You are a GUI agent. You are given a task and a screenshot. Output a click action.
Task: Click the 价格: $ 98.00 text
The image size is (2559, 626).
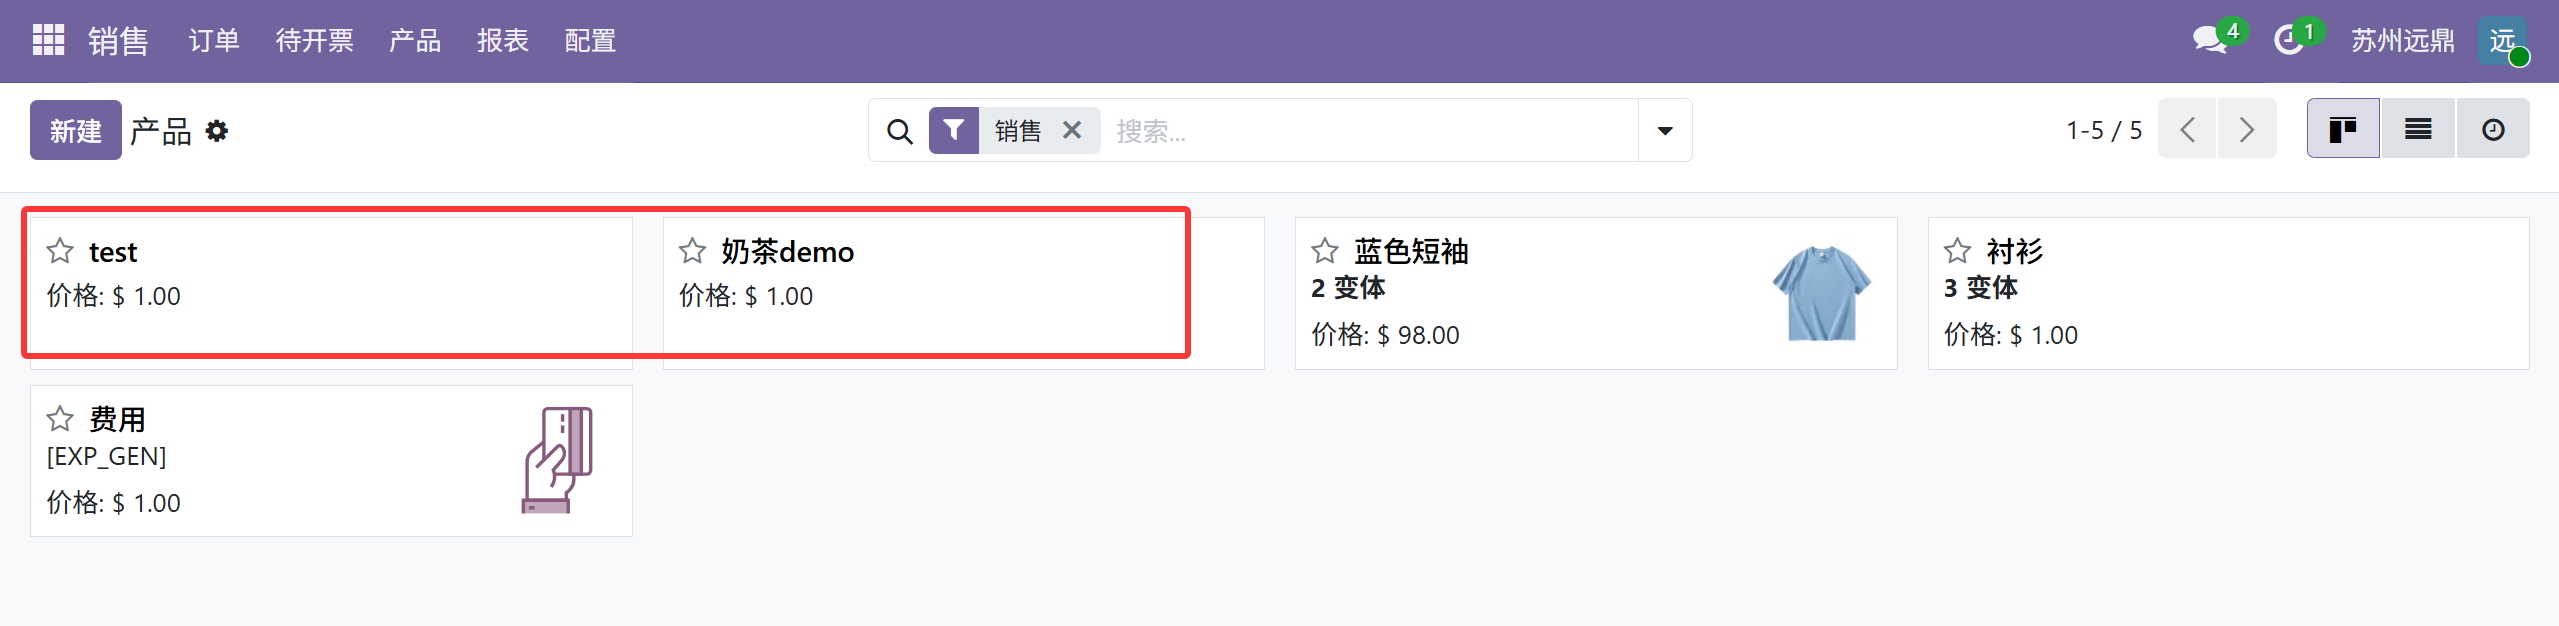click(x=1386, y=335)
